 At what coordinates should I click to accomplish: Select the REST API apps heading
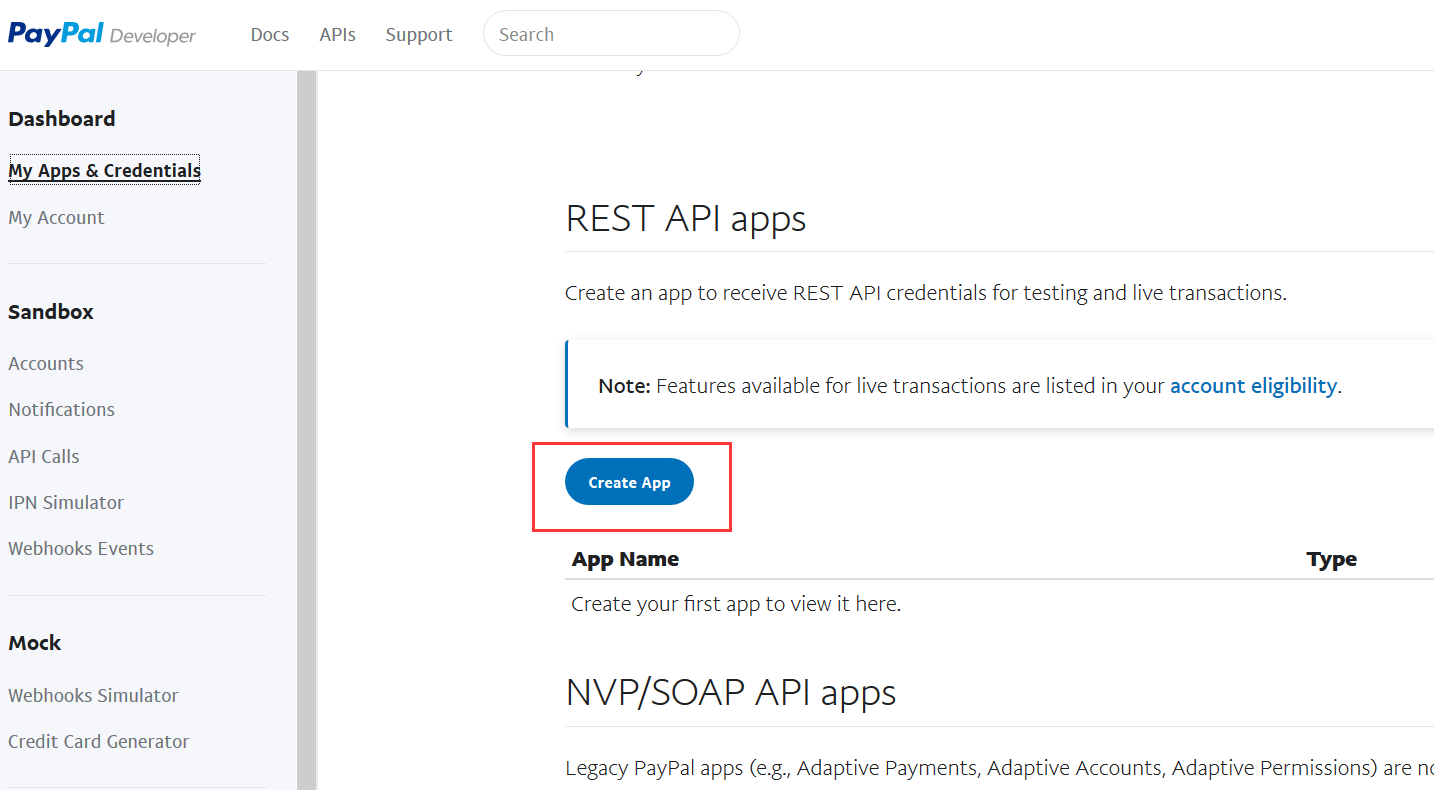point(686,218)
